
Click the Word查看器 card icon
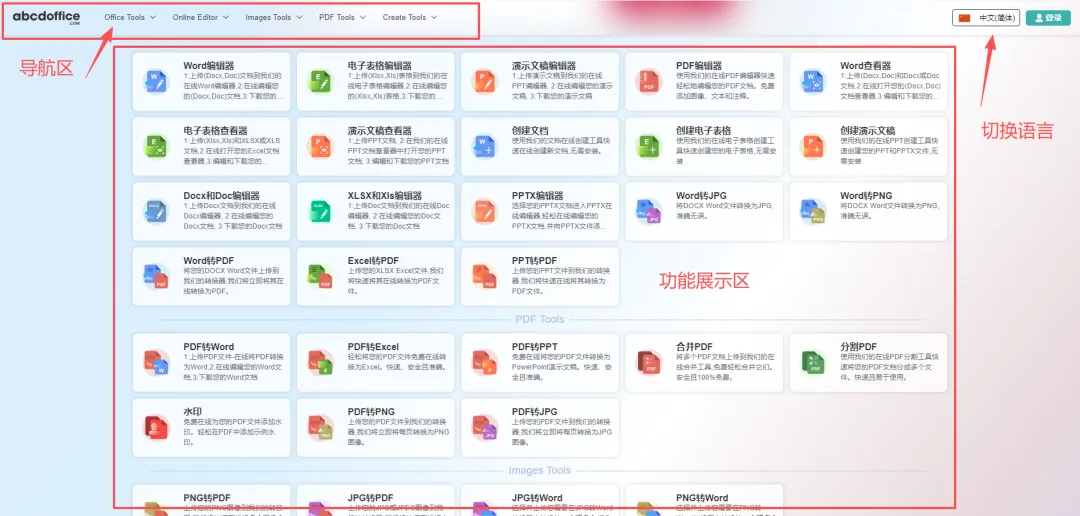point(812,81)
